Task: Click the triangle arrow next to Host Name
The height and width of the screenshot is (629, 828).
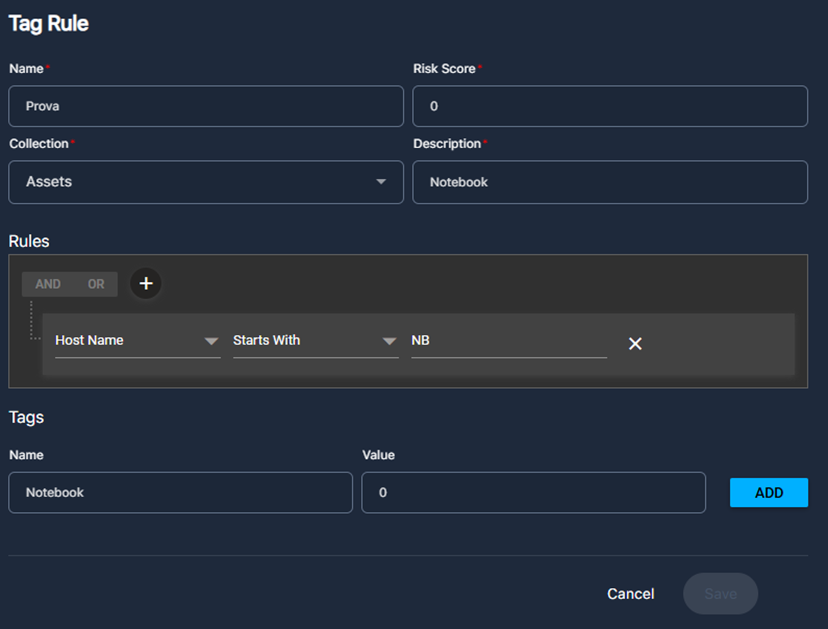Action: (x=211, y=341)
